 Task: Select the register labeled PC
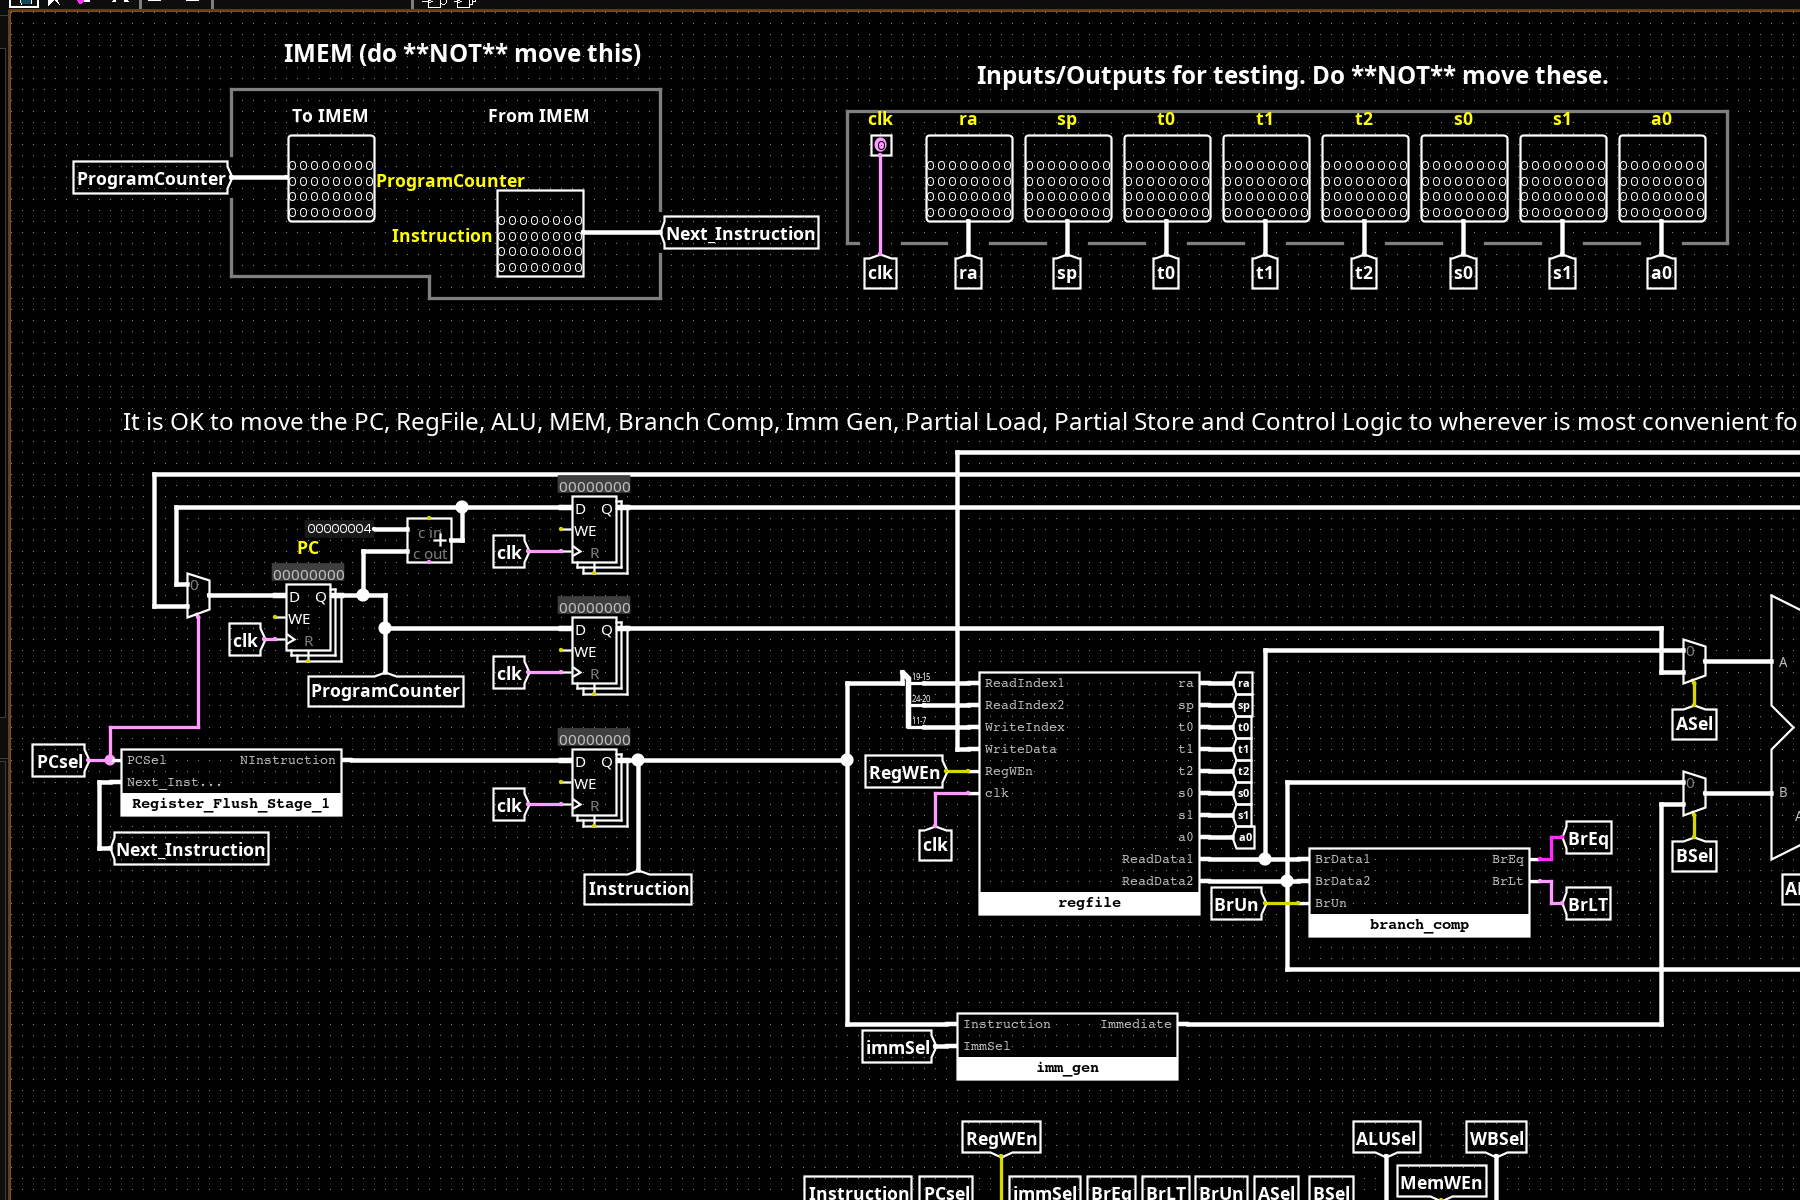point(309,622)
